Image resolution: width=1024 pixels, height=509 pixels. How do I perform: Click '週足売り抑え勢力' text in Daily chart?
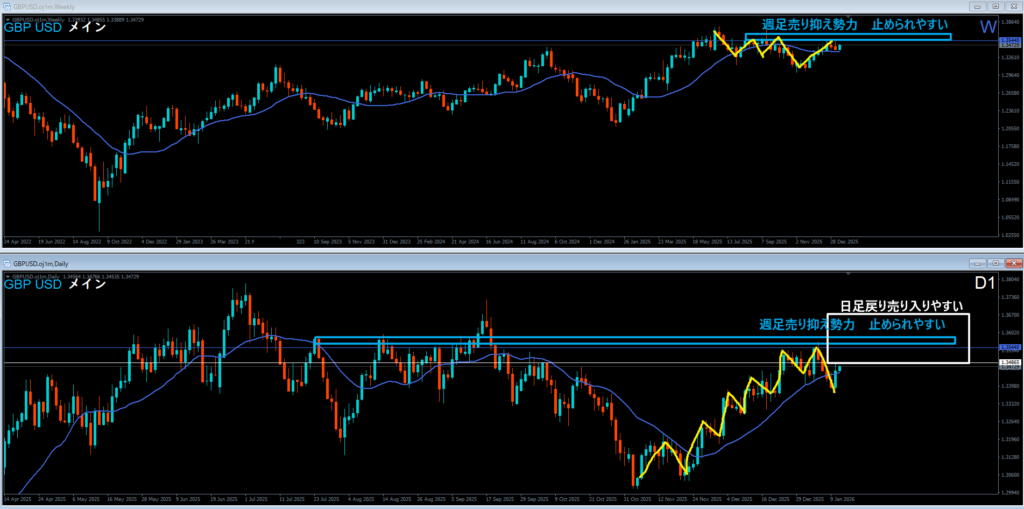[805, 325]
